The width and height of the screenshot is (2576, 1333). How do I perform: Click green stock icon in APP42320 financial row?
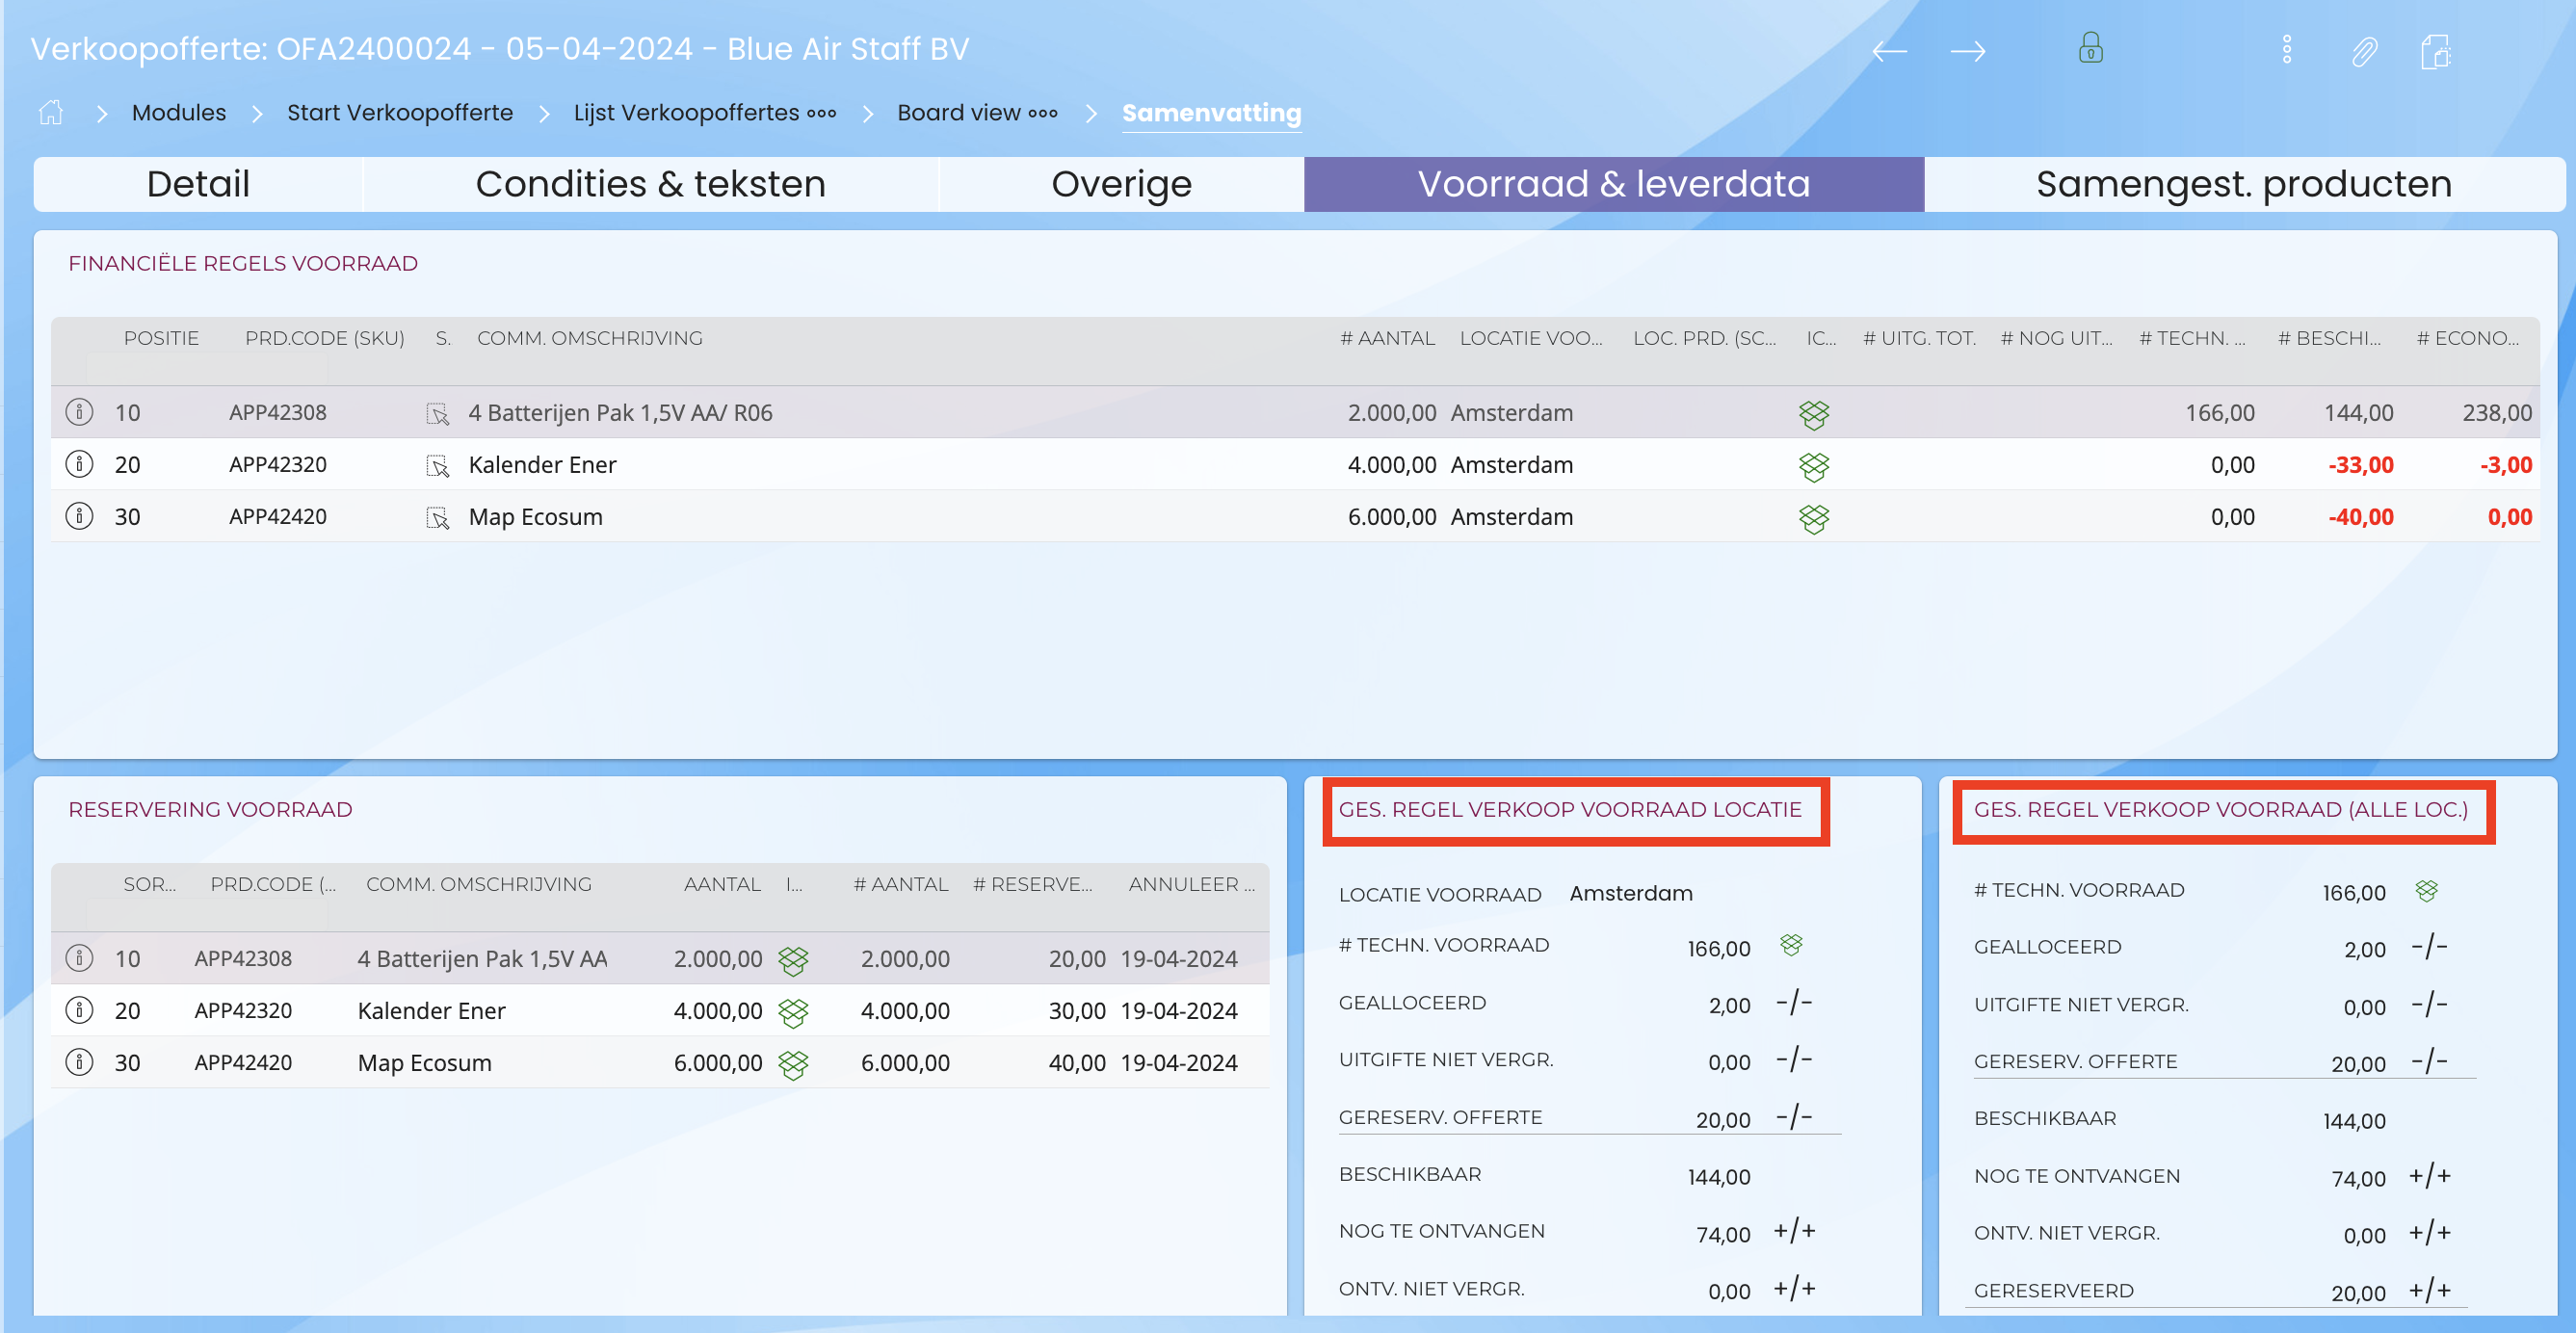(1813, 466)
